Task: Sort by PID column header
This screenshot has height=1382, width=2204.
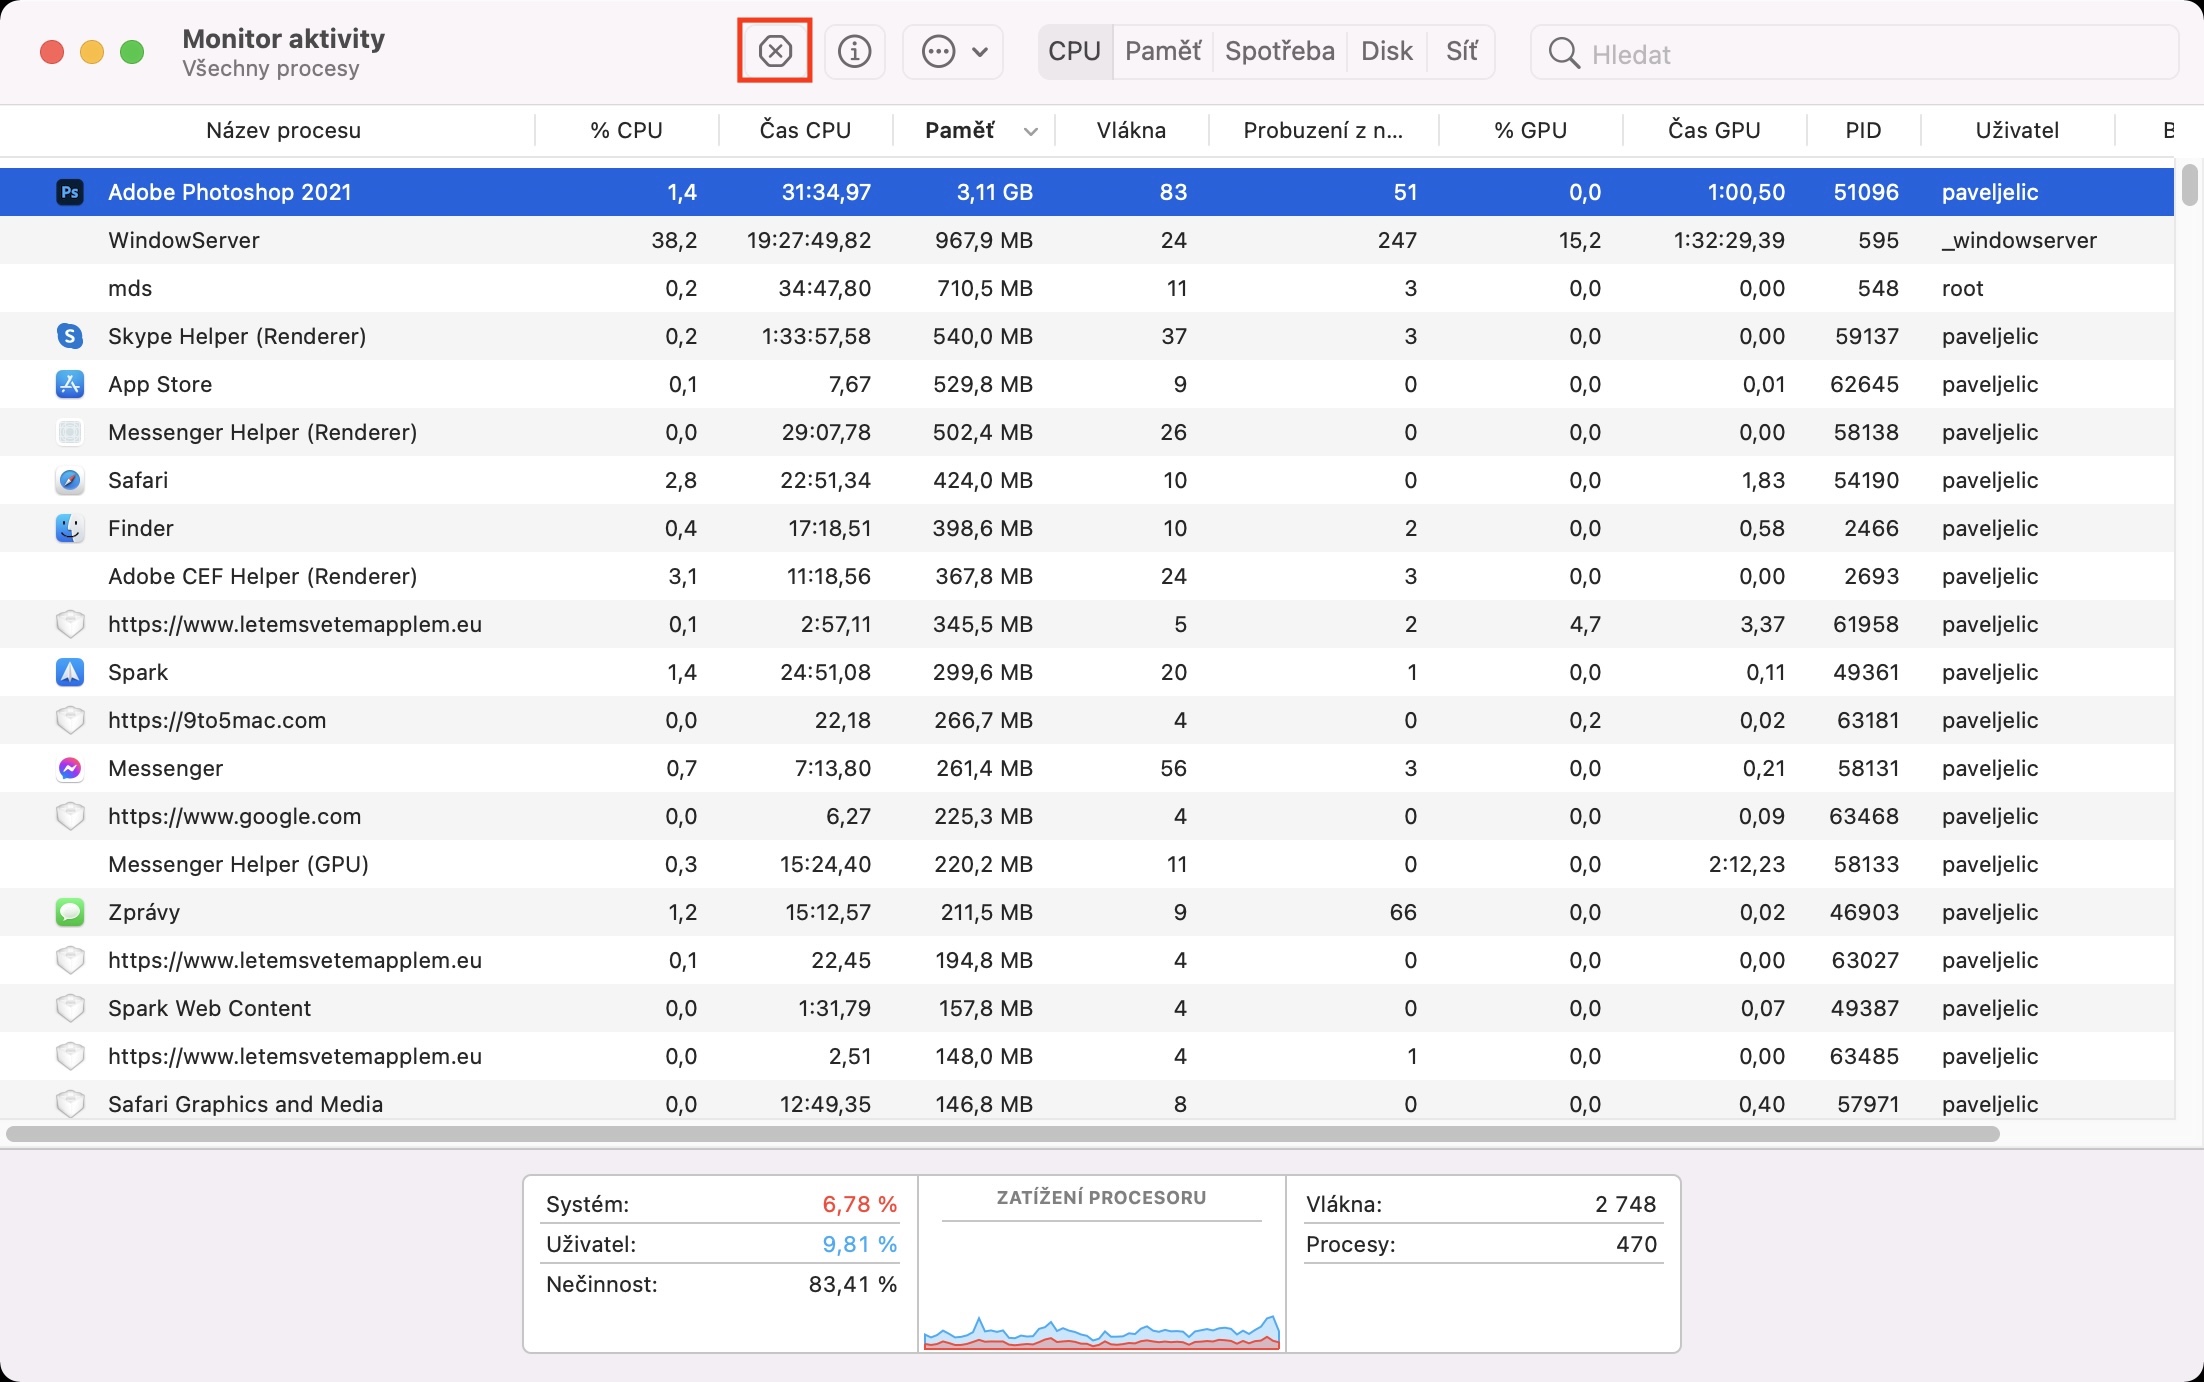Action: 1863,130
